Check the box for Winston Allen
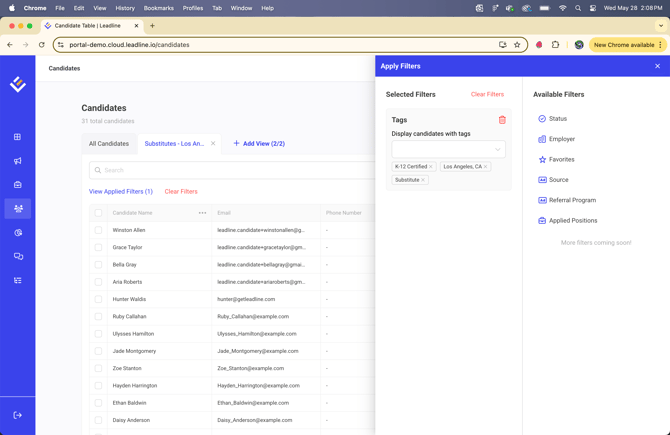Image resolution: width=670 pixels, height=435 pixels. tap(98, 230)
